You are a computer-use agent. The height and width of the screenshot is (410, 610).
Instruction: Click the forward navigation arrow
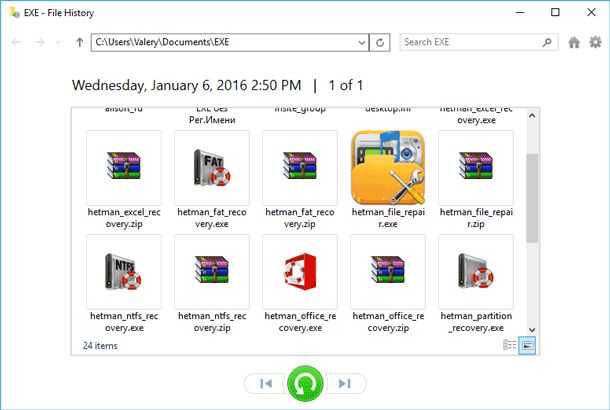39,42
